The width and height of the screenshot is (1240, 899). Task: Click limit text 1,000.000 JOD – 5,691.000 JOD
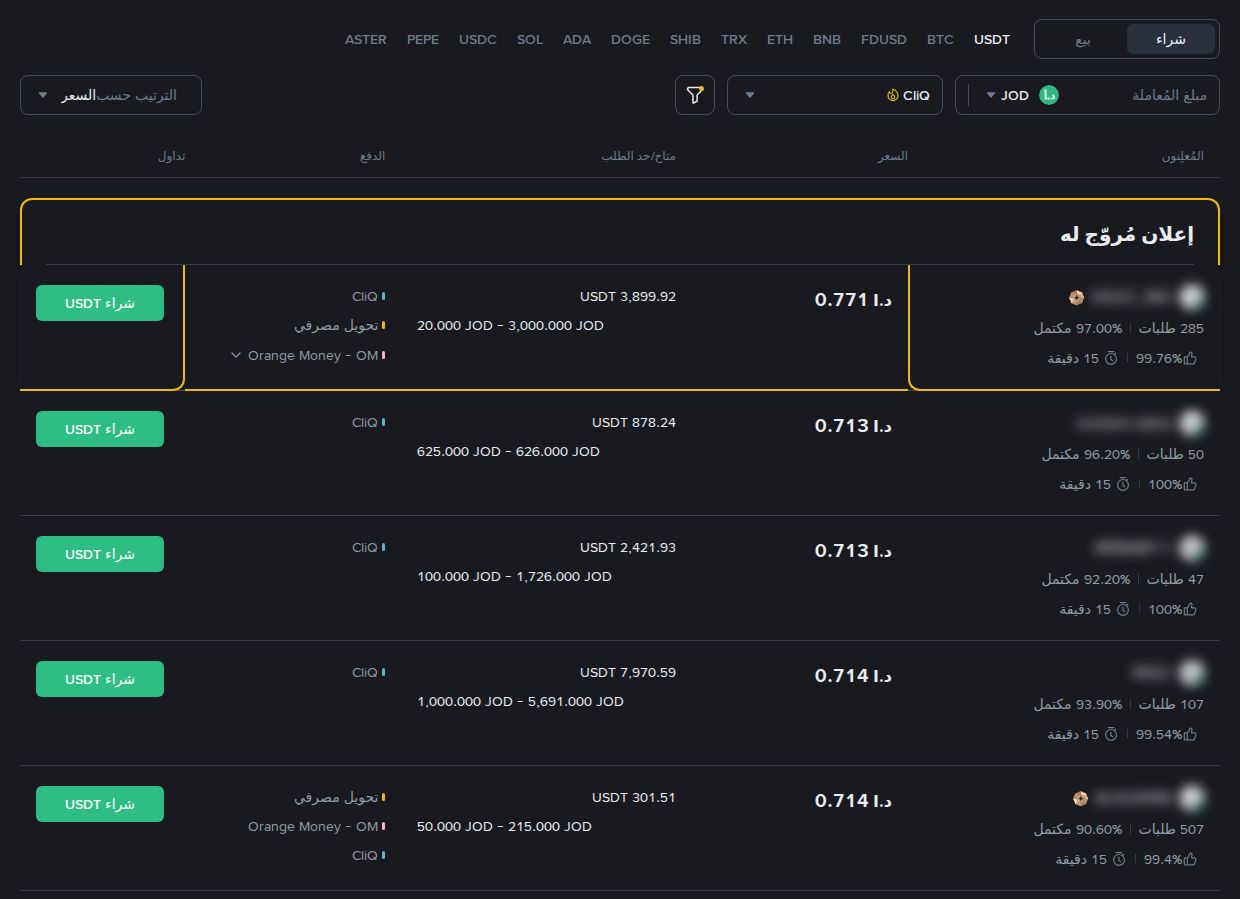520,702
